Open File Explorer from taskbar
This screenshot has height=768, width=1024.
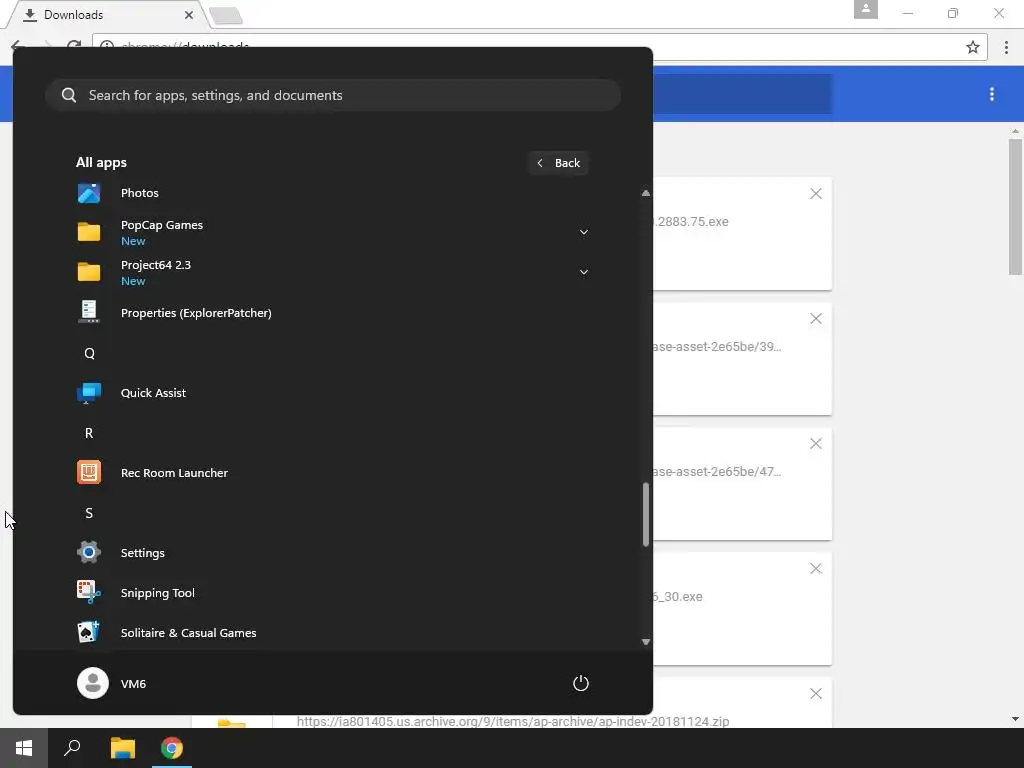pyautogui.click(x=122, y=748)
